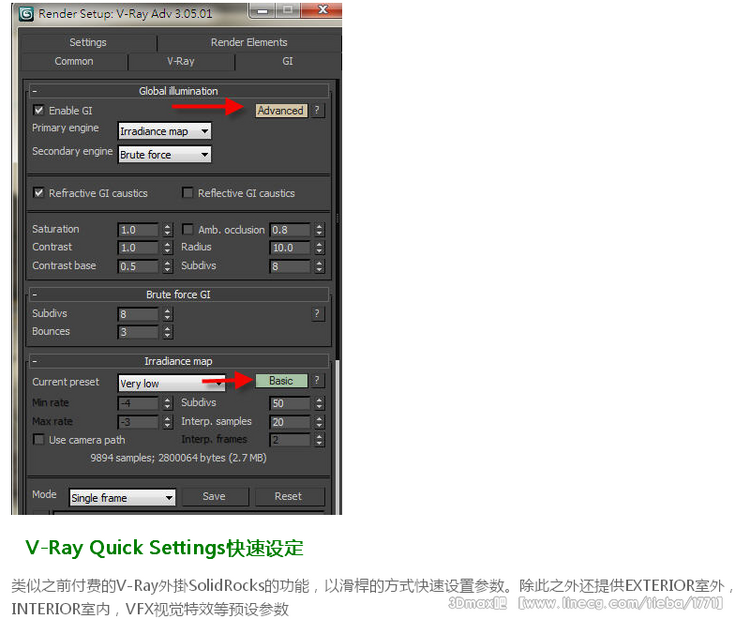The width and height of the screenshot is (750, 619).
Task: Click the ambient occlusion Subdivs field
Action: coord(290,266)
